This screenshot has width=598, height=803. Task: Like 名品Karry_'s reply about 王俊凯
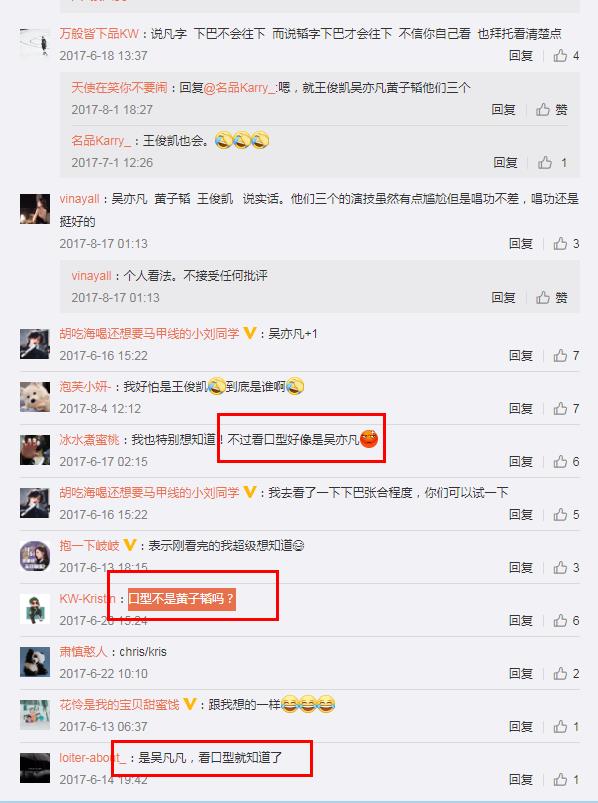552,163
